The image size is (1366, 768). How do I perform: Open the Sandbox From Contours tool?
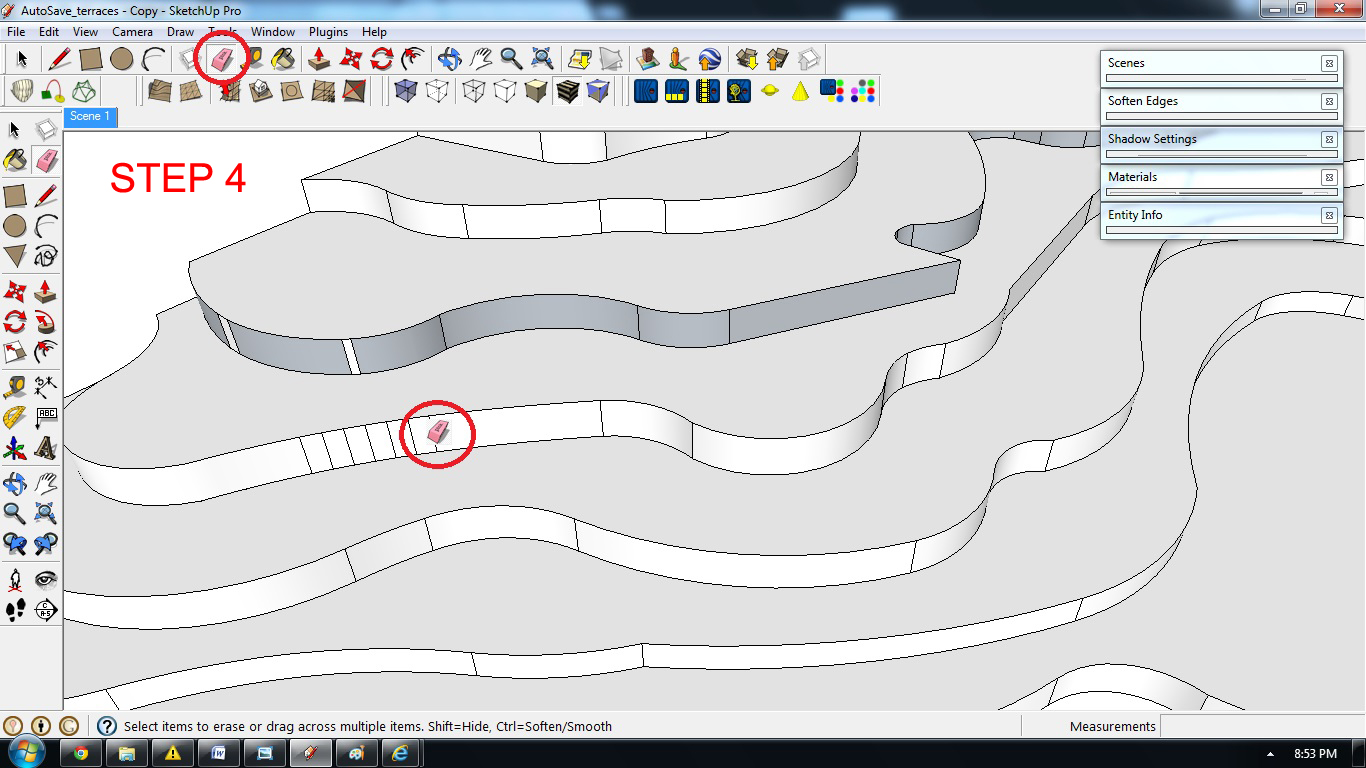click(160, 90)
